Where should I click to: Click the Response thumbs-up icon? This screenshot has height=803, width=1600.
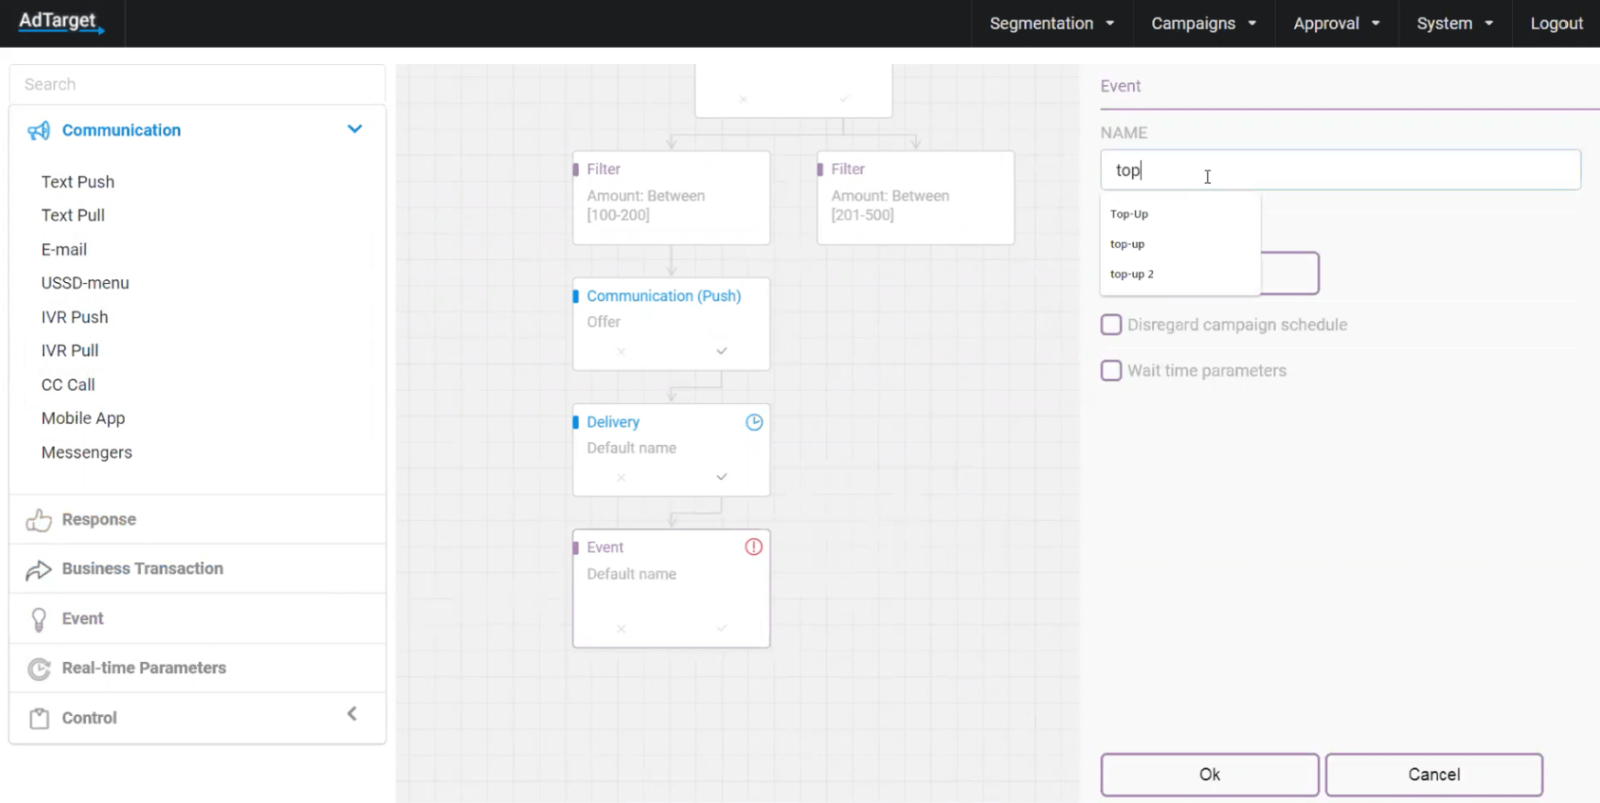39,520
